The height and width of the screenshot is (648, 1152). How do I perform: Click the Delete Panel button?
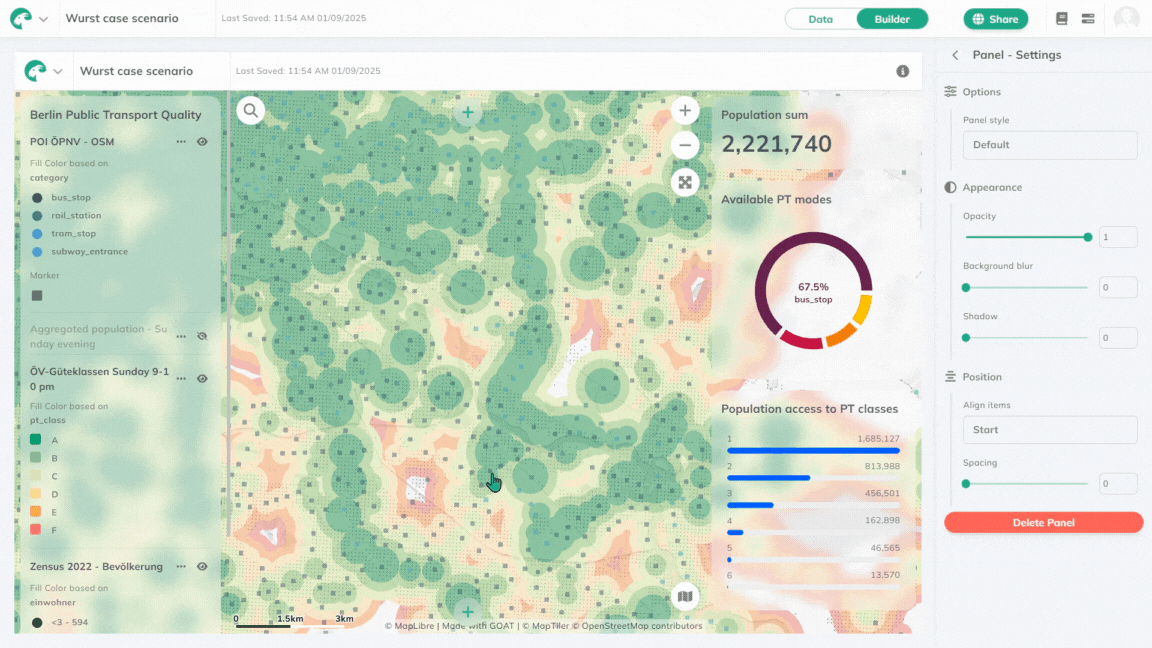pyautogui.click(x=1043, y=523)
